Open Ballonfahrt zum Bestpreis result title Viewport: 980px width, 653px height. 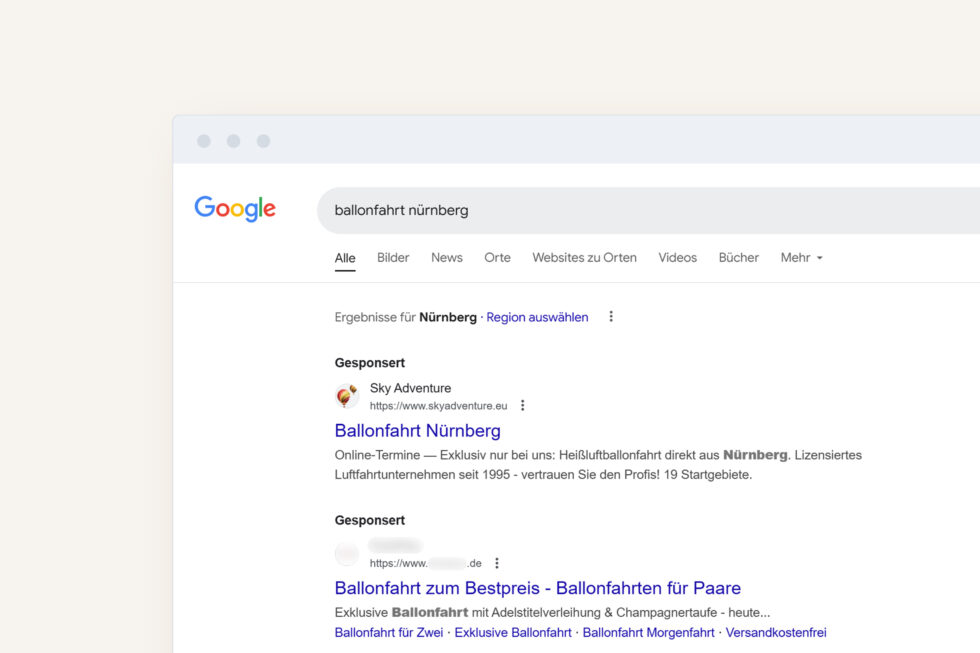[x=538, y=588]
